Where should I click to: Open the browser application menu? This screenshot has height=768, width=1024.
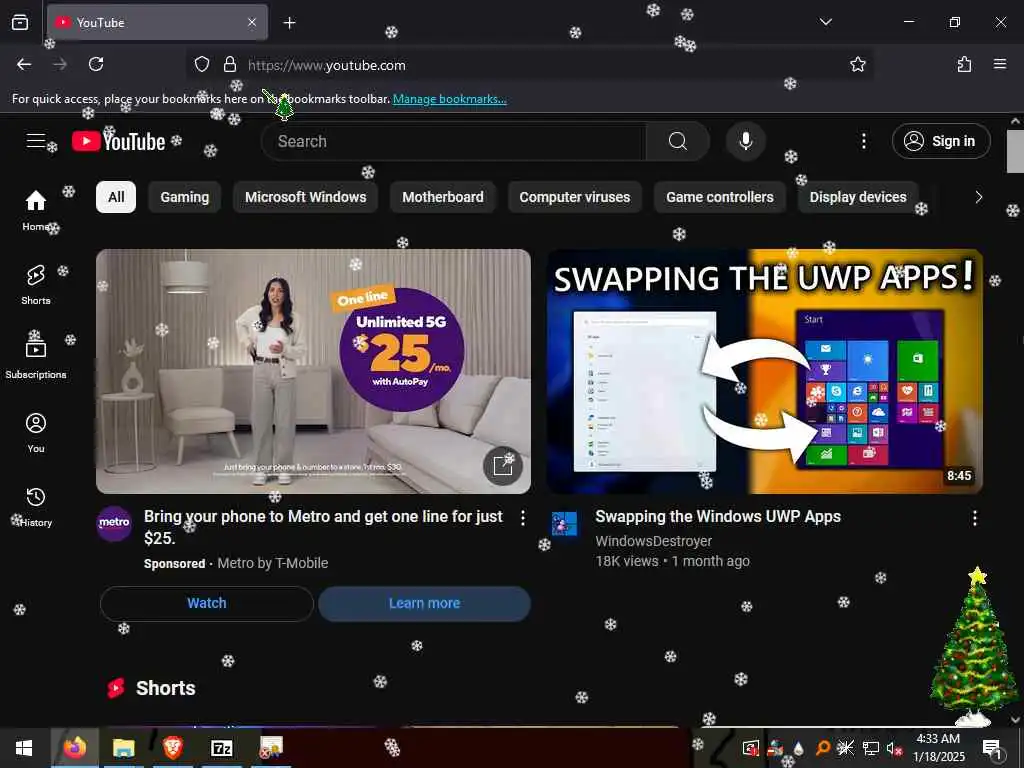pyautogui.click(x=999, y=64)
